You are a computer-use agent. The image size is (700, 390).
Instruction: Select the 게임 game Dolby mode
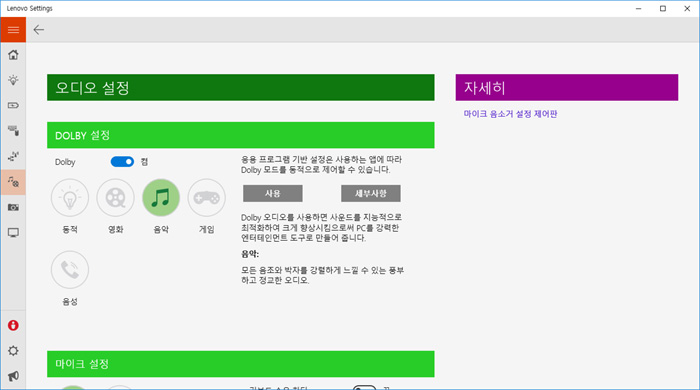click(207, 198)
